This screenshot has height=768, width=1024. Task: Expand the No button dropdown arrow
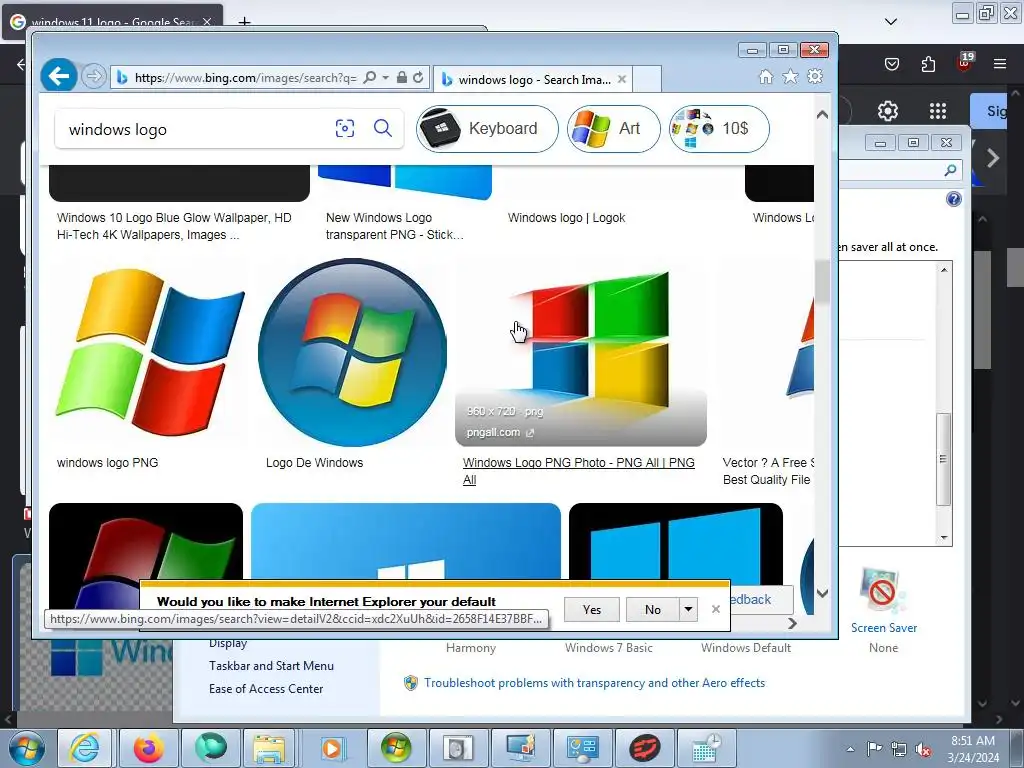[688, 609]
